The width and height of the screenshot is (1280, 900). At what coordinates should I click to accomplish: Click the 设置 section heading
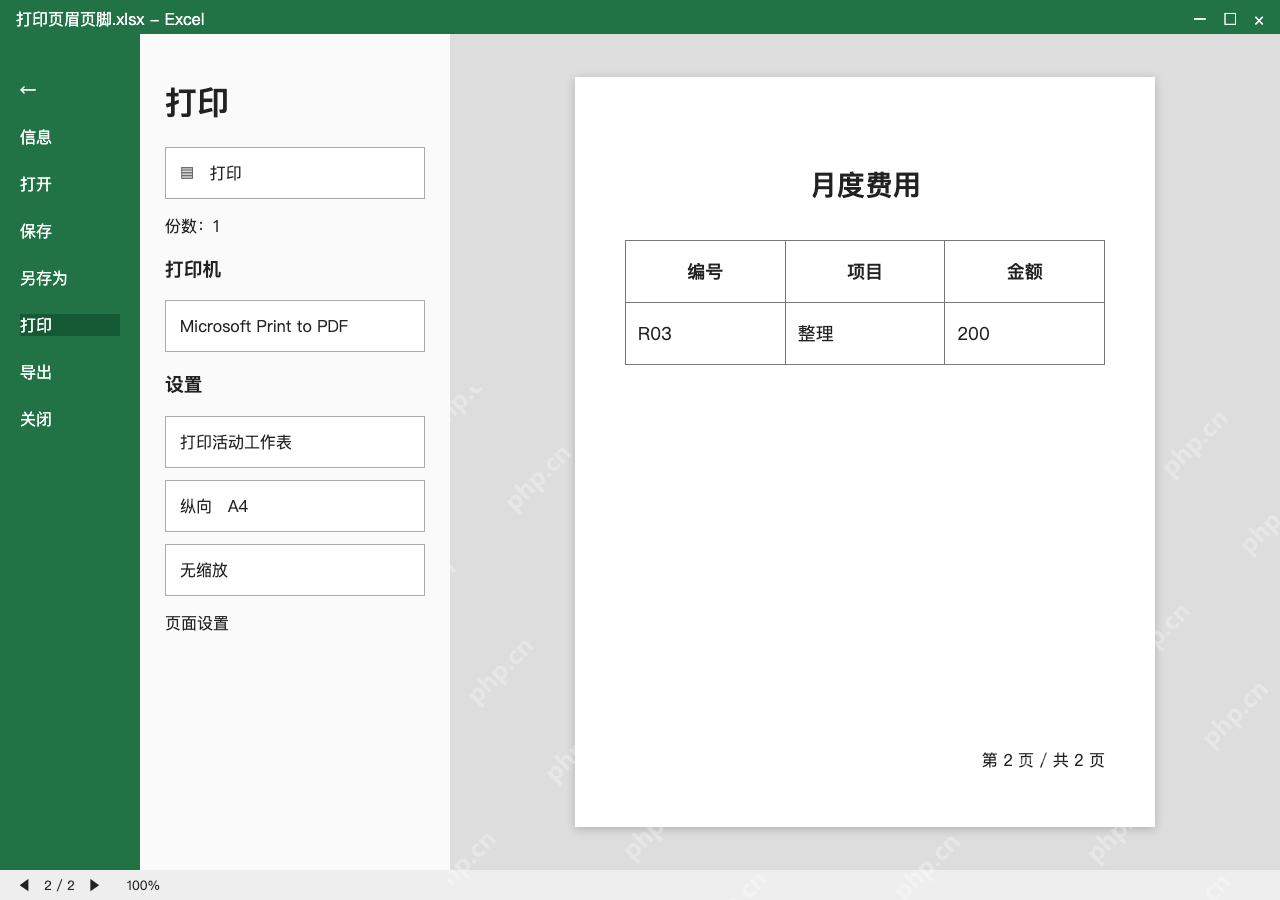[x=184, y=385]
